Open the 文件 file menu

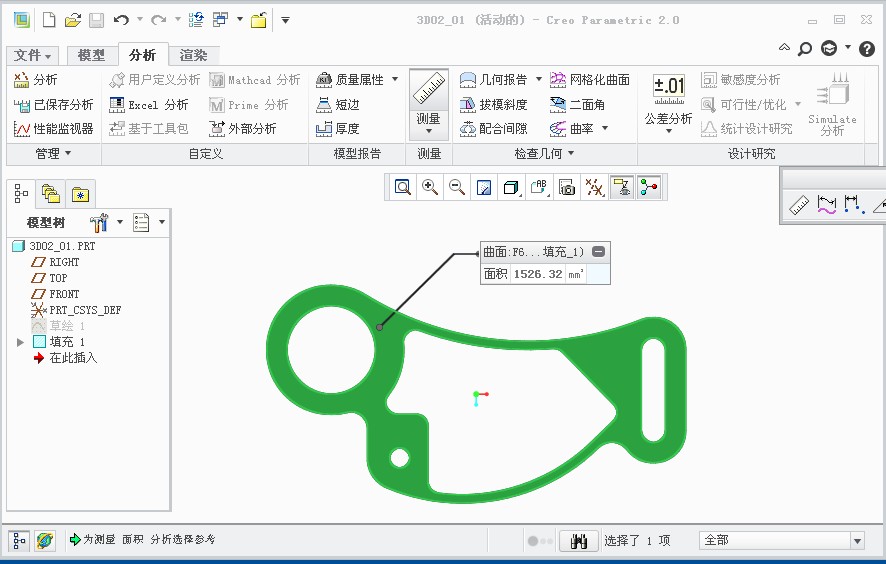point(33,56)
